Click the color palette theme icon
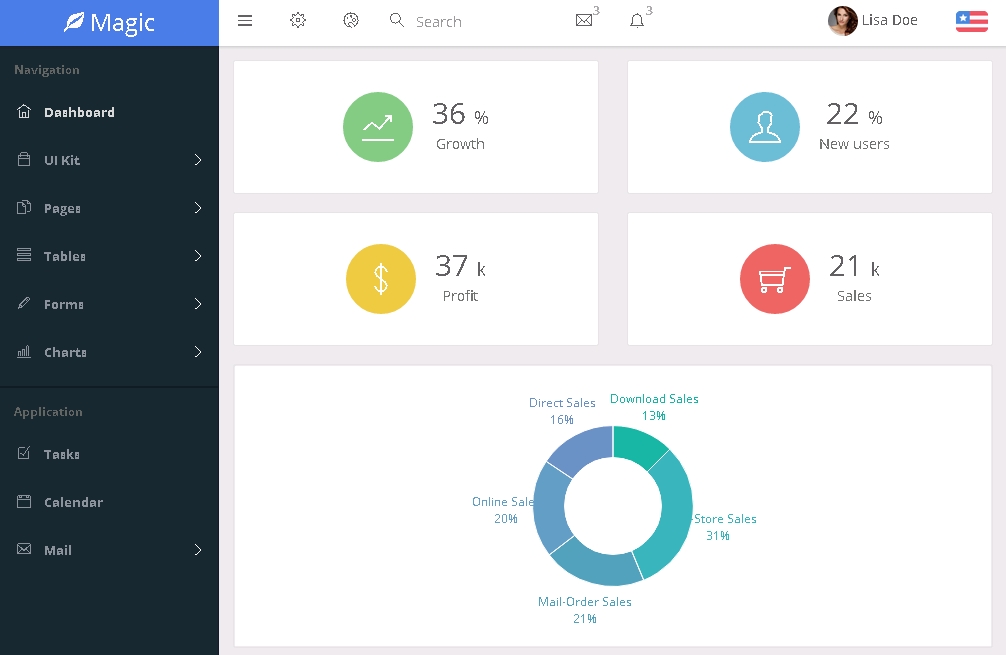 (351, 21)
